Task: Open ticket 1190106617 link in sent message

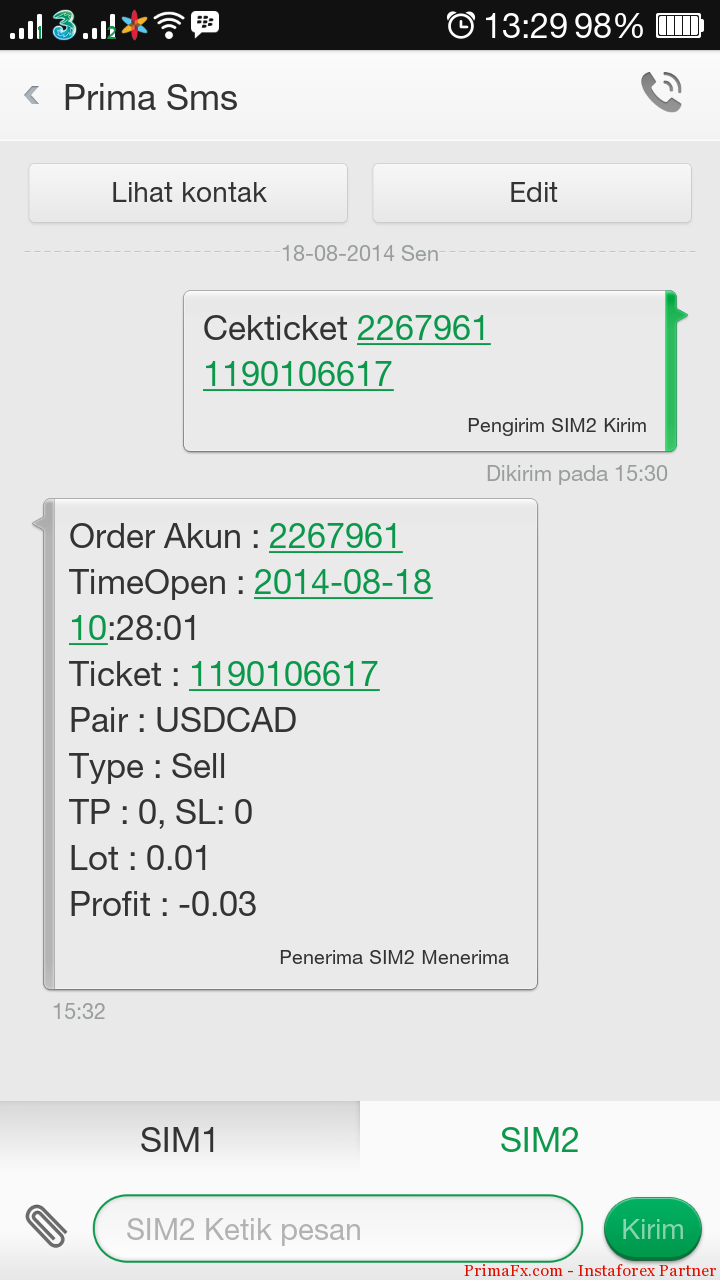Action: (x=298, y=374)
